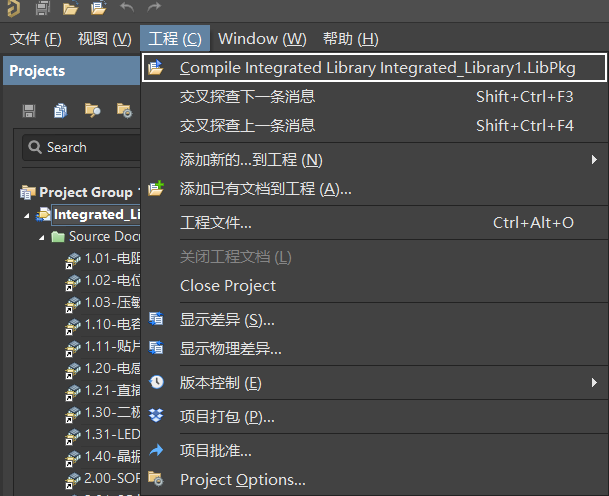
Task: Select 显示差异 (S)... menu entry
Action: [374, 320]
